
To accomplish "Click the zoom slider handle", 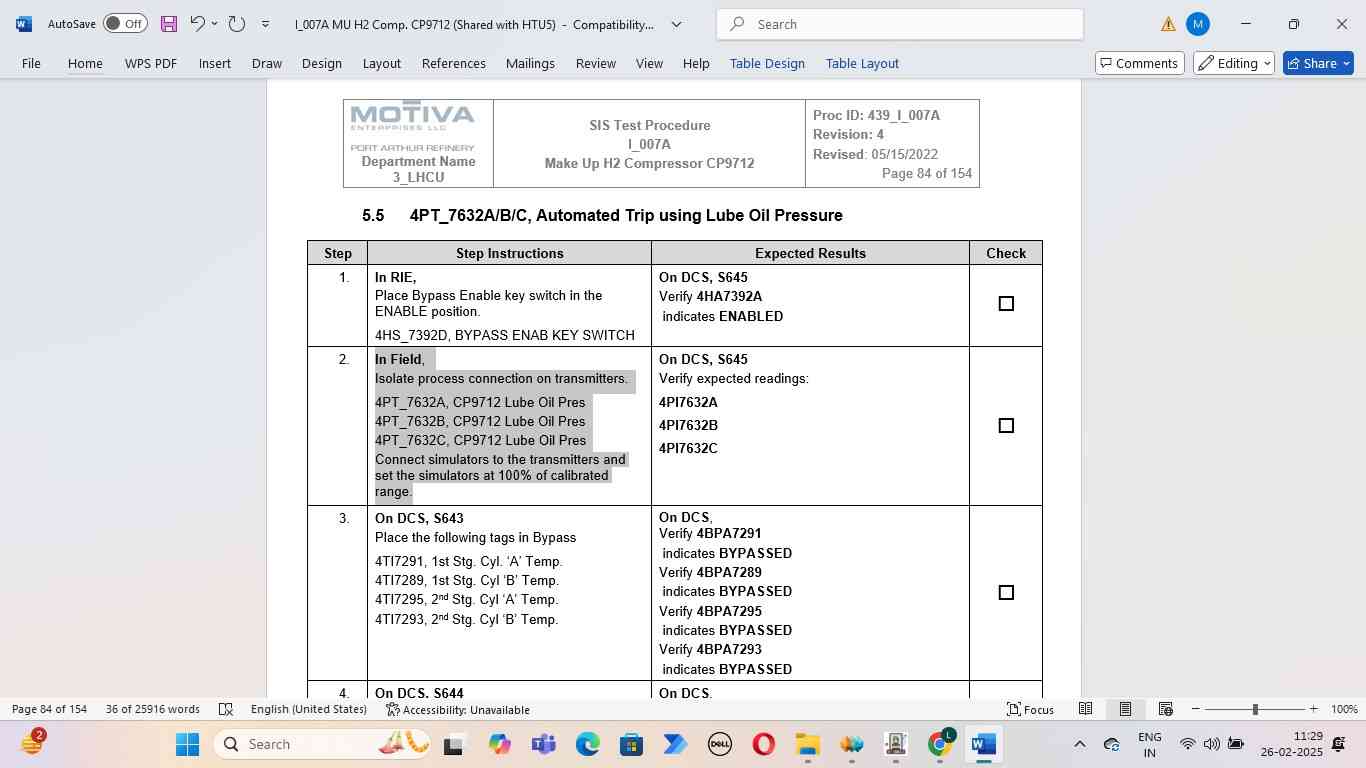I will (x=1255, y=709).
